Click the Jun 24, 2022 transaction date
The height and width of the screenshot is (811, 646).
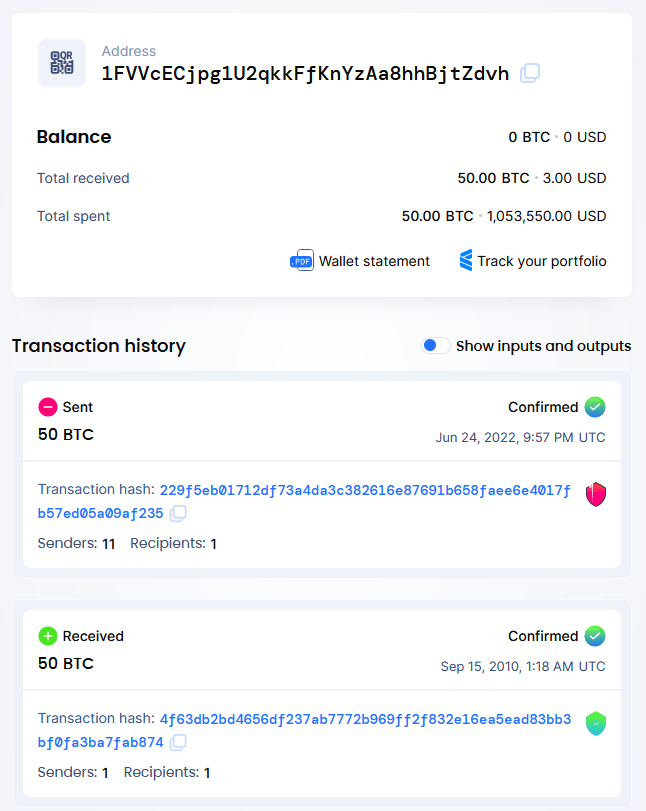(520, 437)
